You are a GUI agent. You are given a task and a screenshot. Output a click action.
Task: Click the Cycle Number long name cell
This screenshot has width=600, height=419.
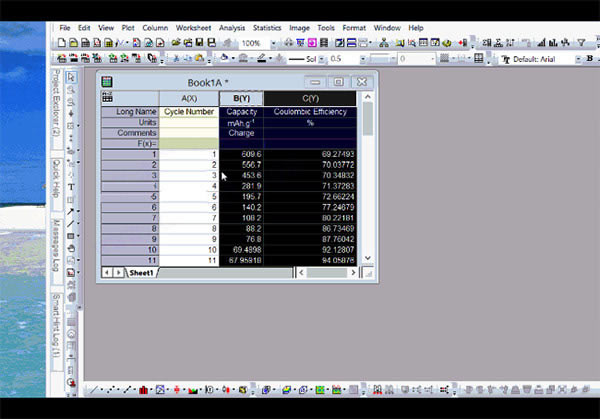[x=189, y=112]
